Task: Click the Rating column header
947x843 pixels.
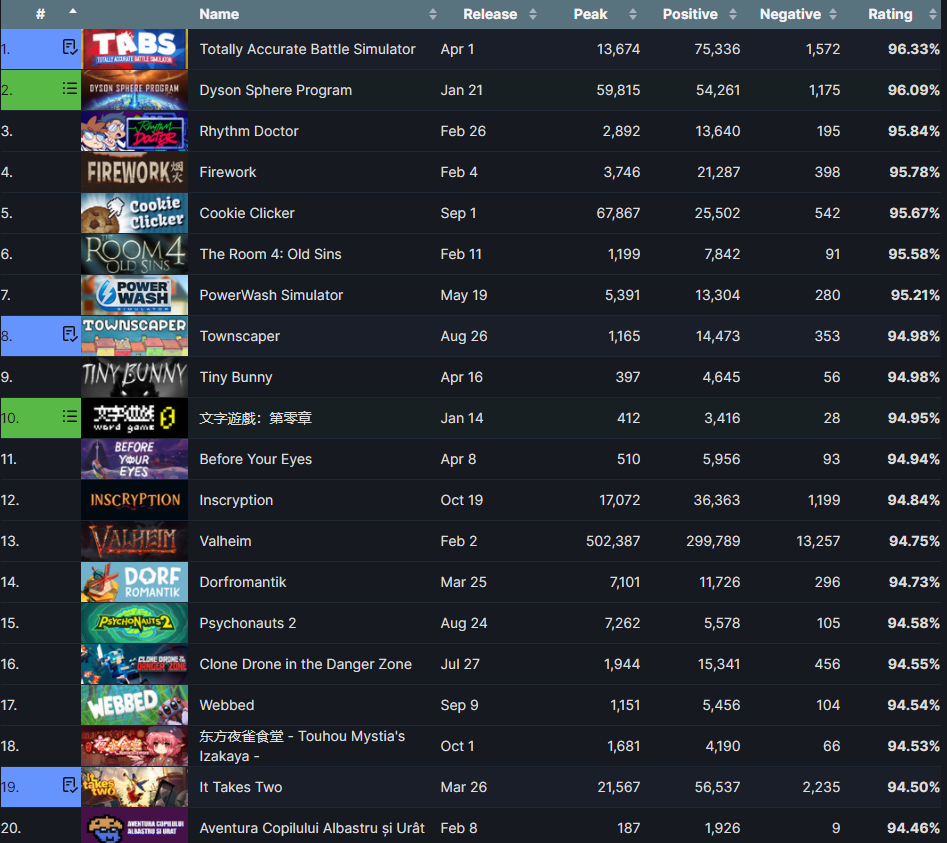Action: point(890,14)
